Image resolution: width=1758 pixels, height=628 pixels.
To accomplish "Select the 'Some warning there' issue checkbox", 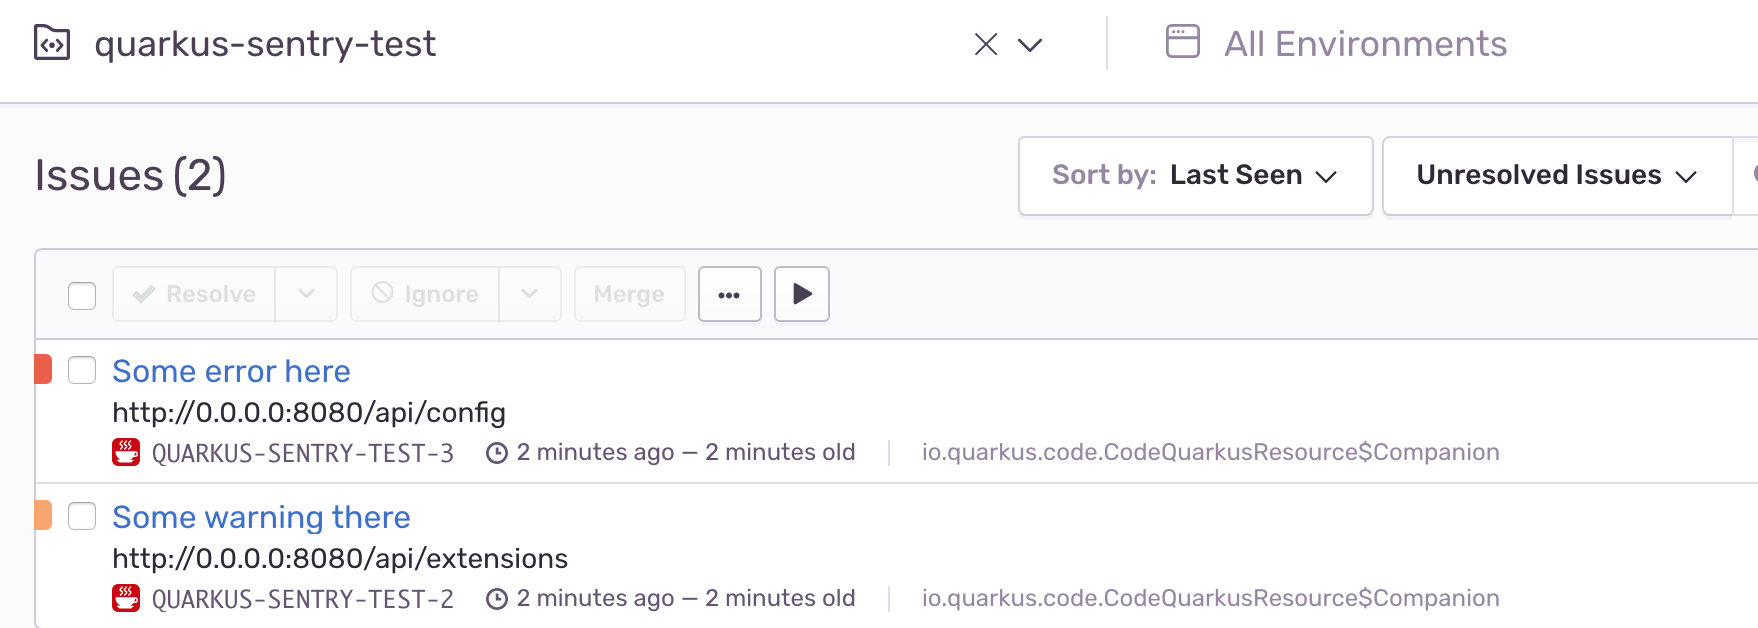I will (82, 516).
